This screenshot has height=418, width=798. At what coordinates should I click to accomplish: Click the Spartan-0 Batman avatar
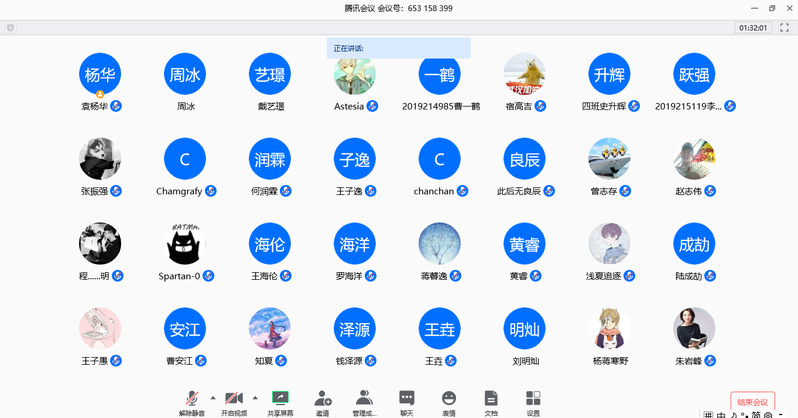185,244
